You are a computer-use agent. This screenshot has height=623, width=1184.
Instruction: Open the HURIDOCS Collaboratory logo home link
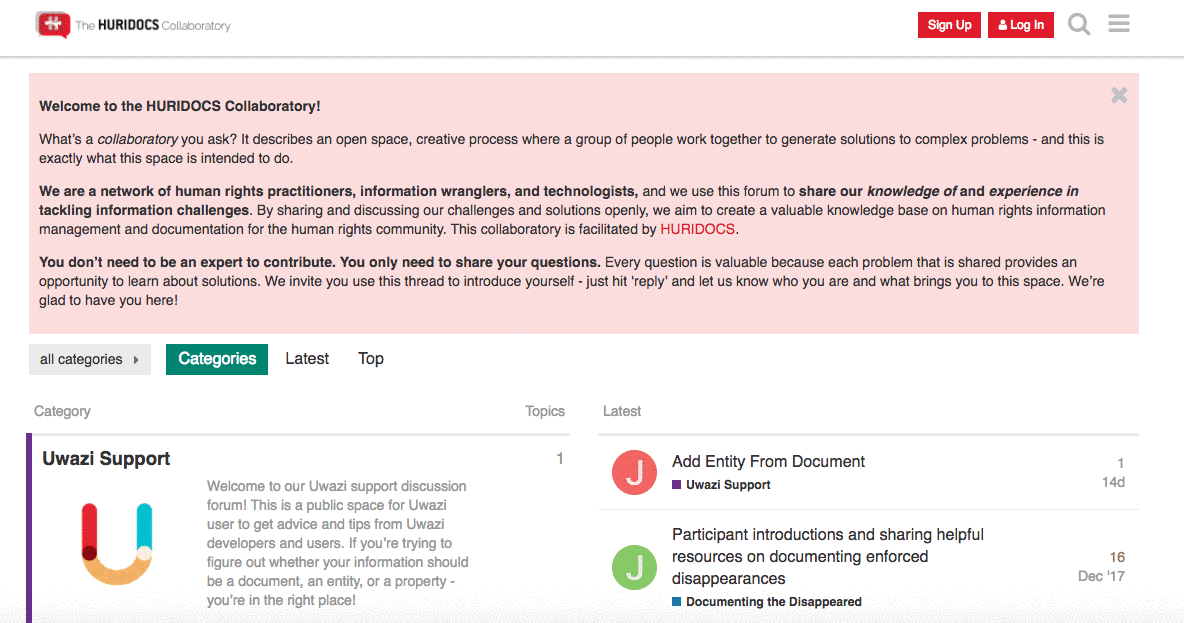(133, 25)
